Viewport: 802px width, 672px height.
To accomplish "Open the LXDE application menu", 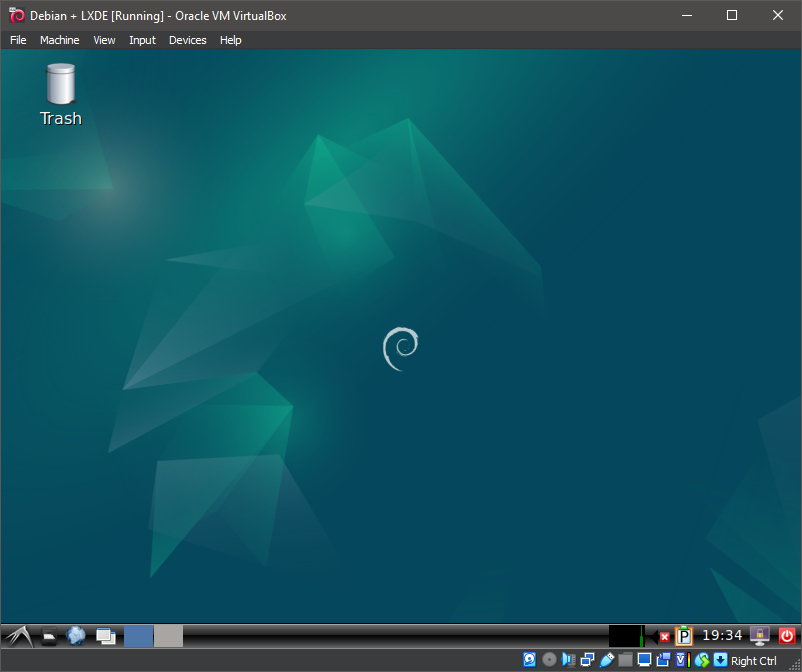I will [17, 636].
